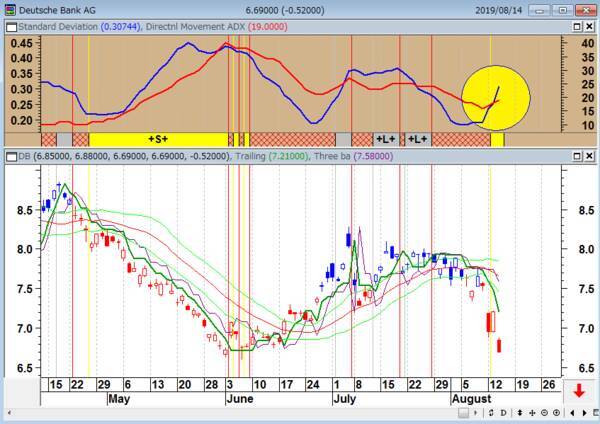Maximize the DB price chart panel
The height and width of the screenshot is (424, 600).
click(x=577, y=156)
